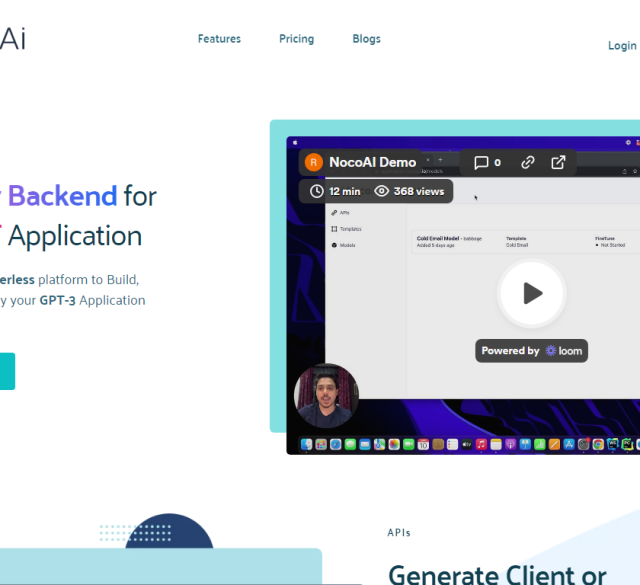This screenshot has height=585, width=640.
Task: Click Notes icon in video dock
Action: click(x=496, y=445)
